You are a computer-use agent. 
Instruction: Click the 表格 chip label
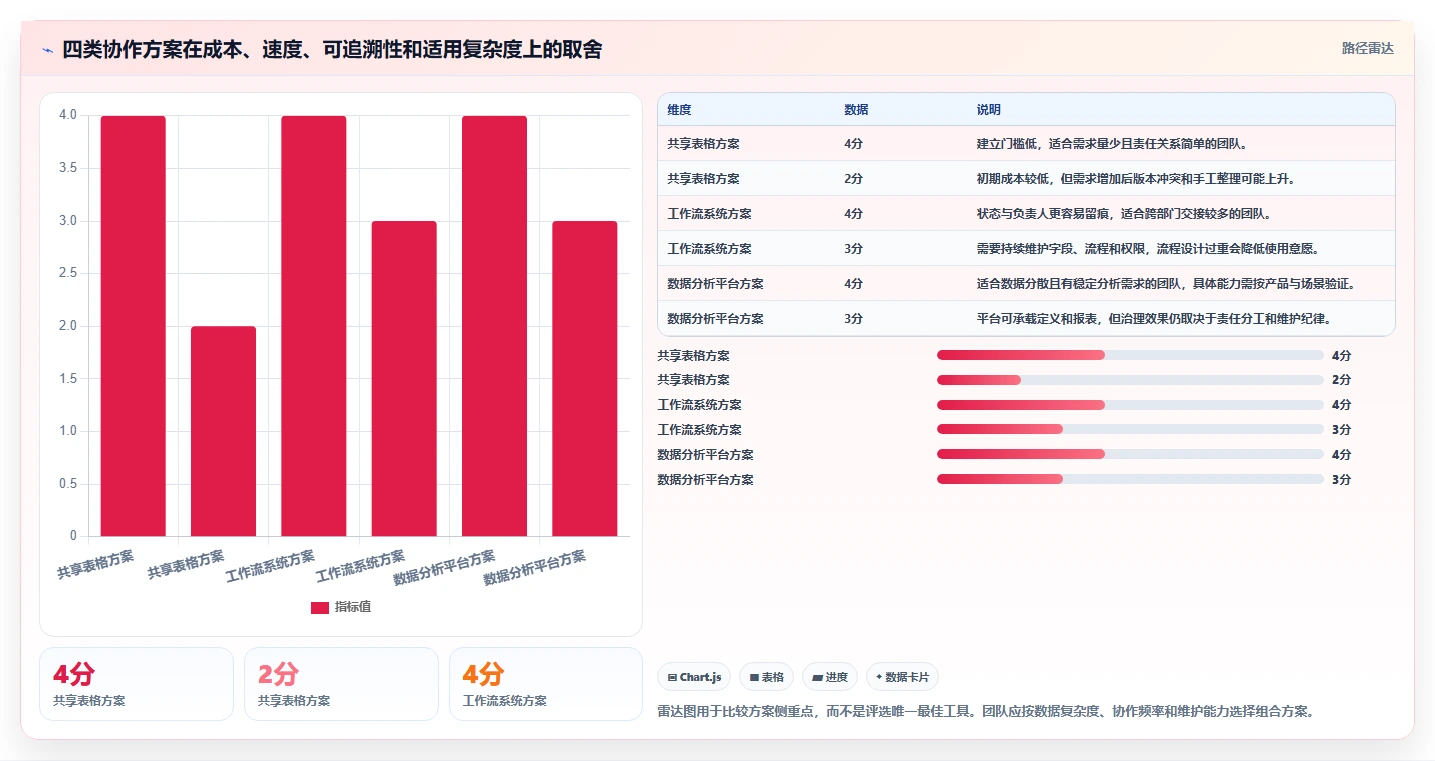pos(773,677)
